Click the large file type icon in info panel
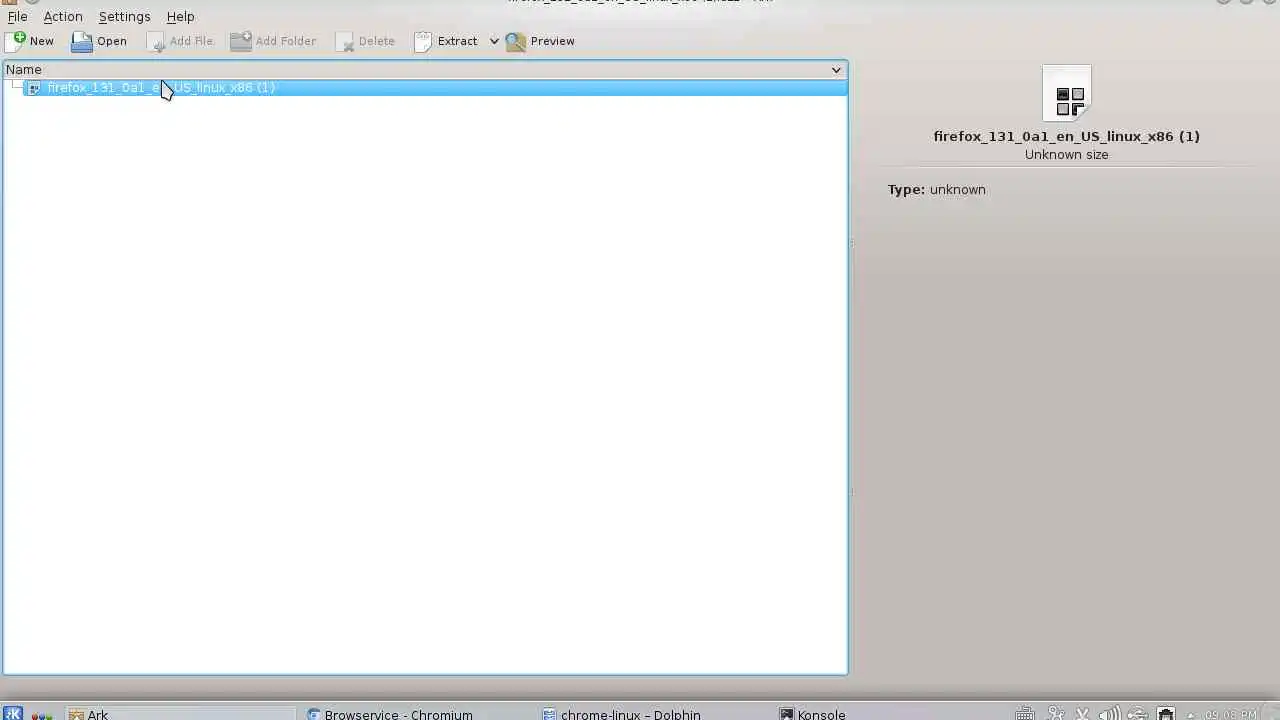1280x720 pixels. (x=1067, y=94)
